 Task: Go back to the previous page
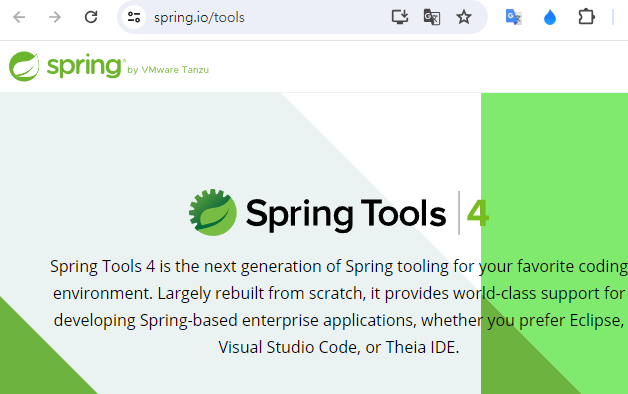pos(19,17)
